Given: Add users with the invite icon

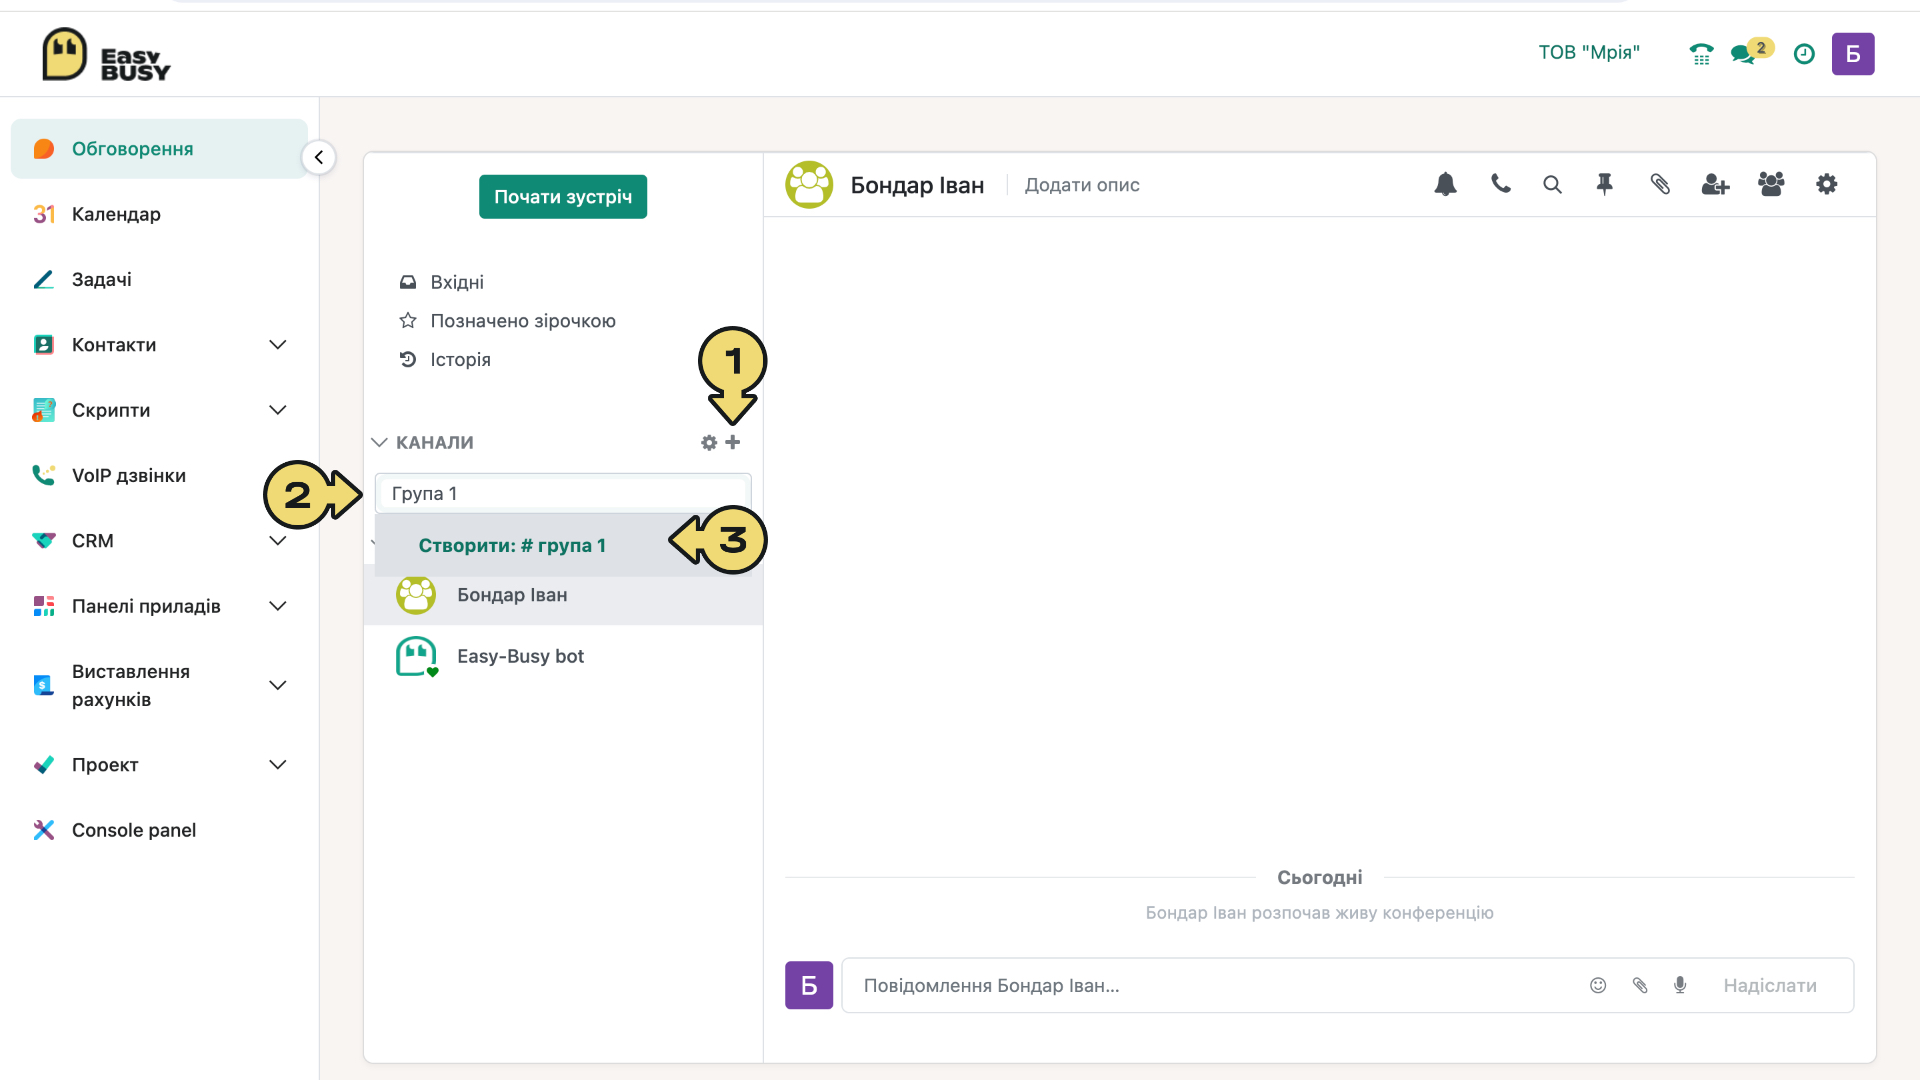Looking at the screenshot, I should pyautogui.click(x=1716, y=185).
